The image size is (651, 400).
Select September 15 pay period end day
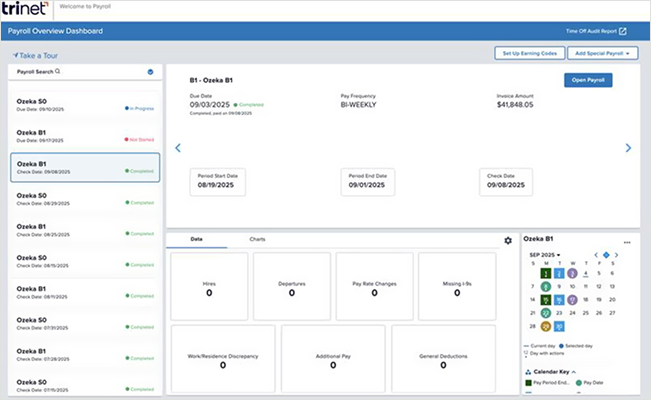tap(546, 299)
